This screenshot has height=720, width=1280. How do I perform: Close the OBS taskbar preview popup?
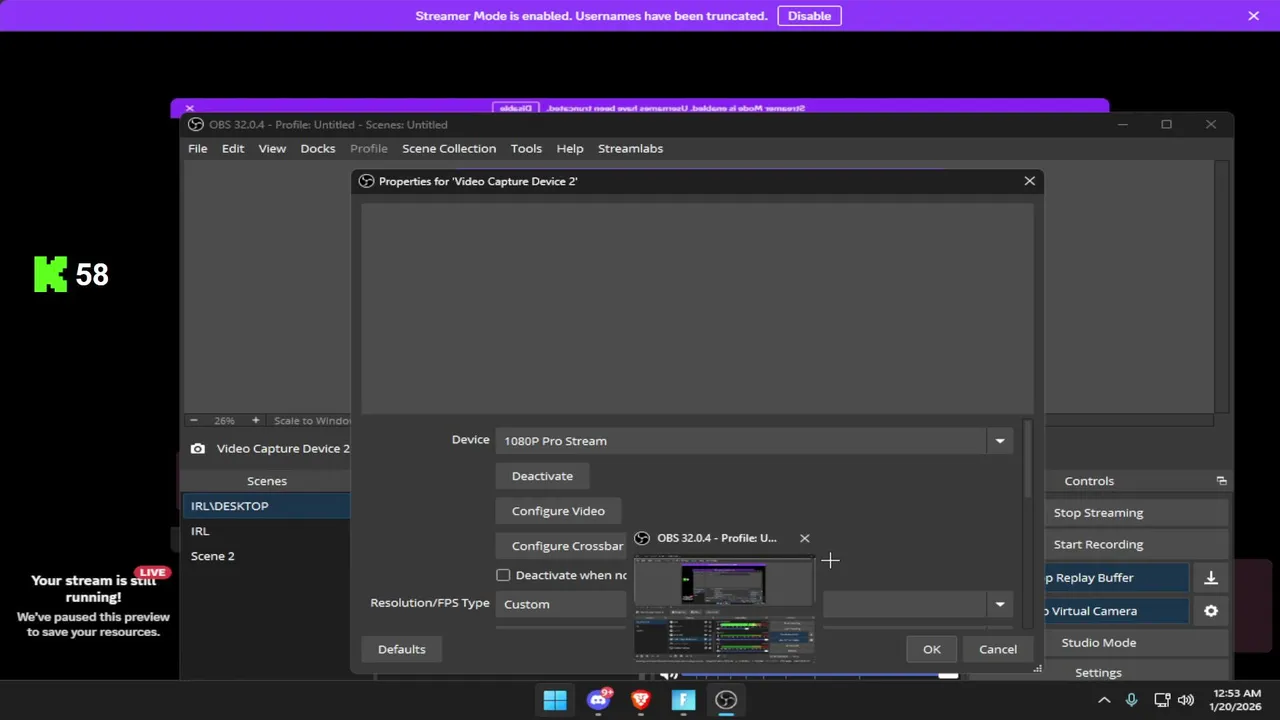(x=804, y=538)
